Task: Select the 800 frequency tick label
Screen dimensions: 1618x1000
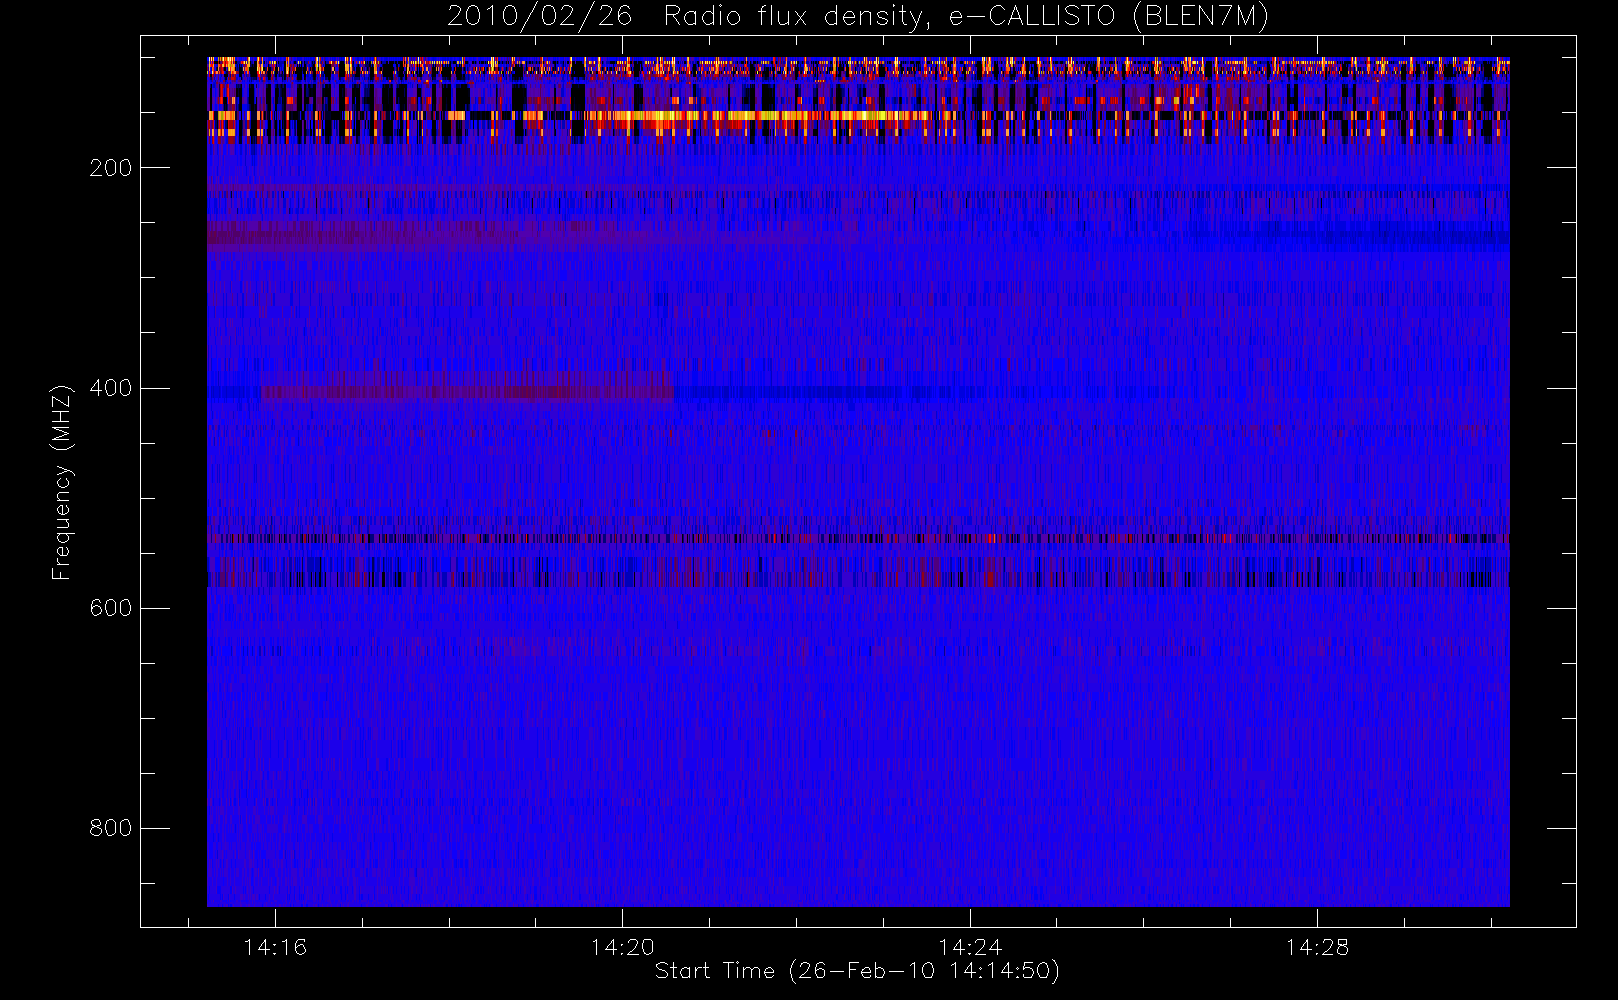Action: (111, 828)
